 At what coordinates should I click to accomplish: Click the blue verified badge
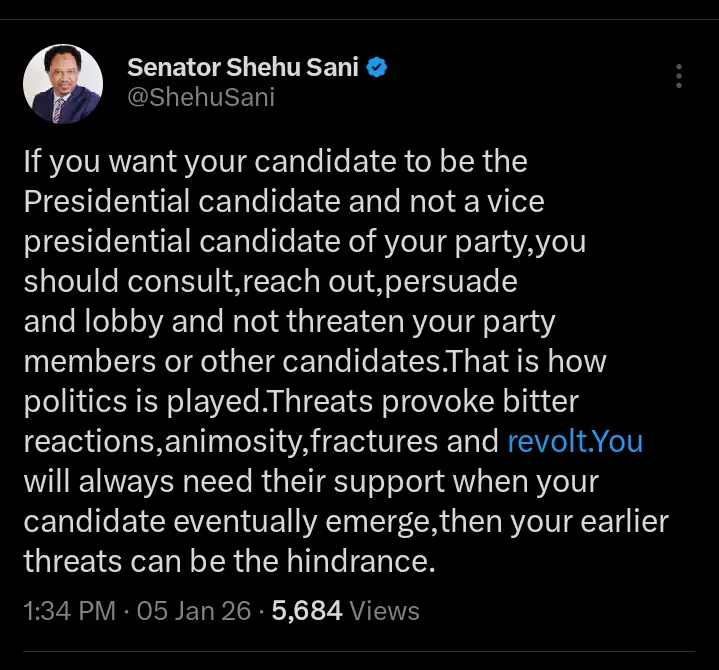tap(379, 68)
